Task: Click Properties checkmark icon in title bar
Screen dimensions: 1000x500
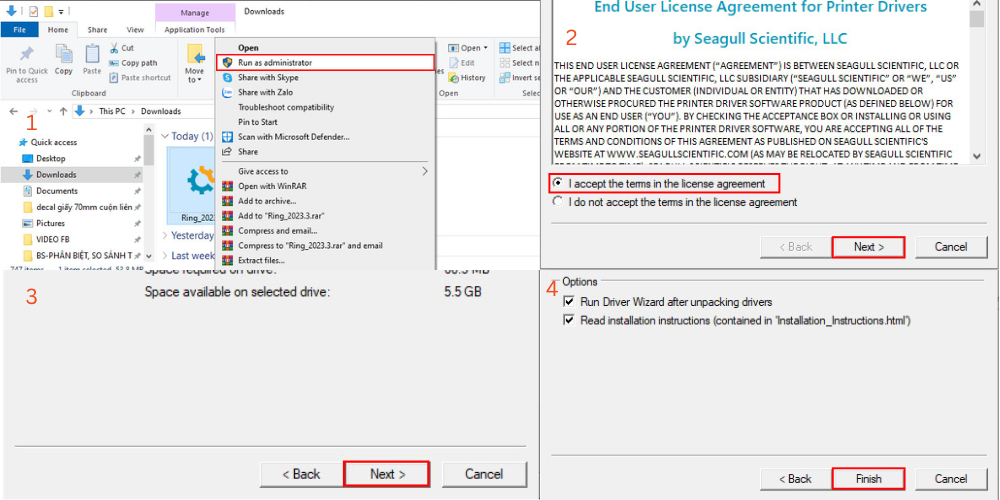Action: pos(34,11)
